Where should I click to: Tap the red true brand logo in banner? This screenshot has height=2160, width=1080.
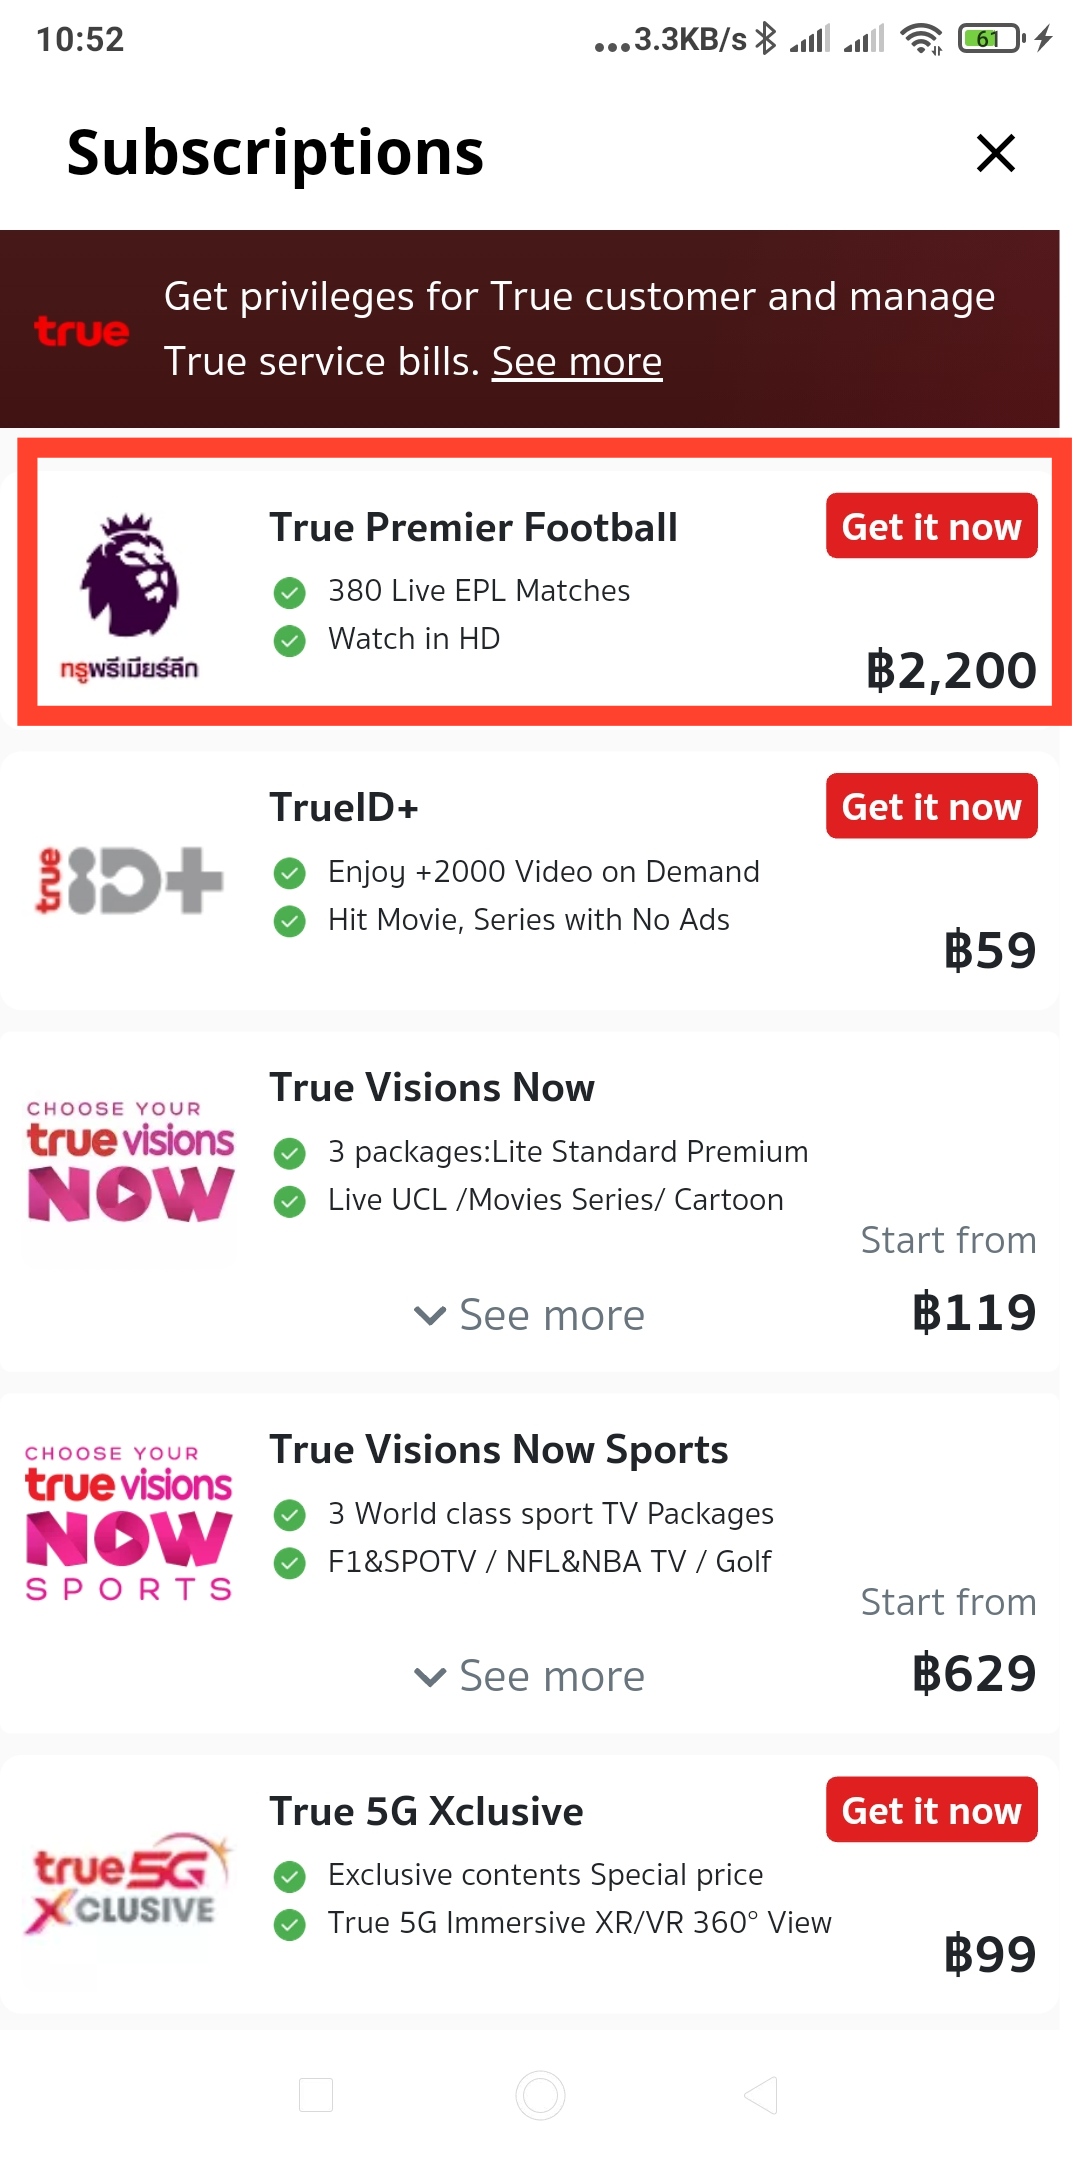tap(82, 331)
